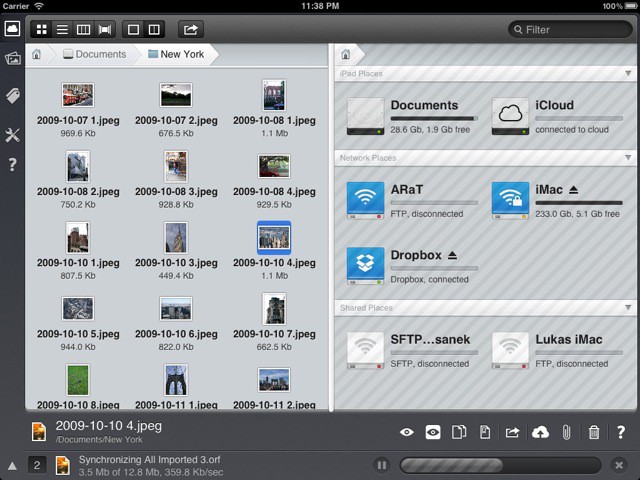
Task: Upload the selected file to cloud
Action: [540, 432]
